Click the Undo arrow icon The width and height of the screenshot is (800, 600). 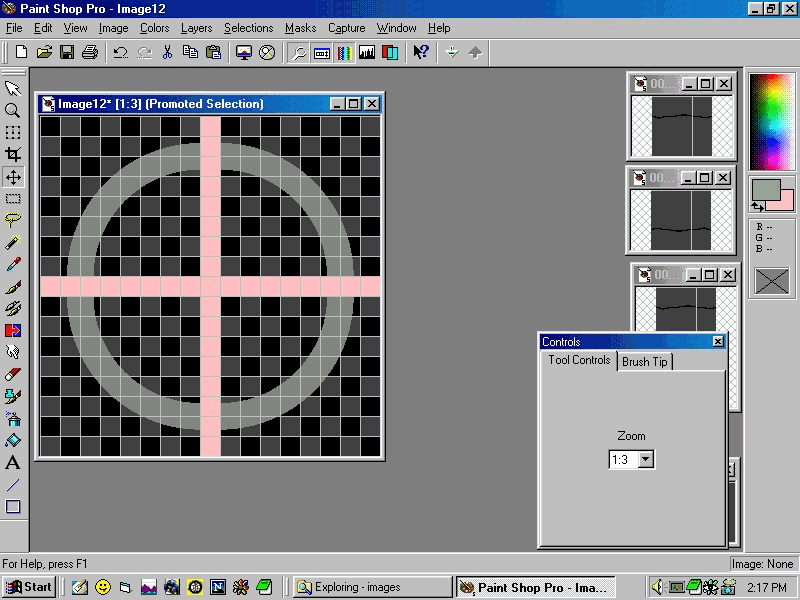120,52
